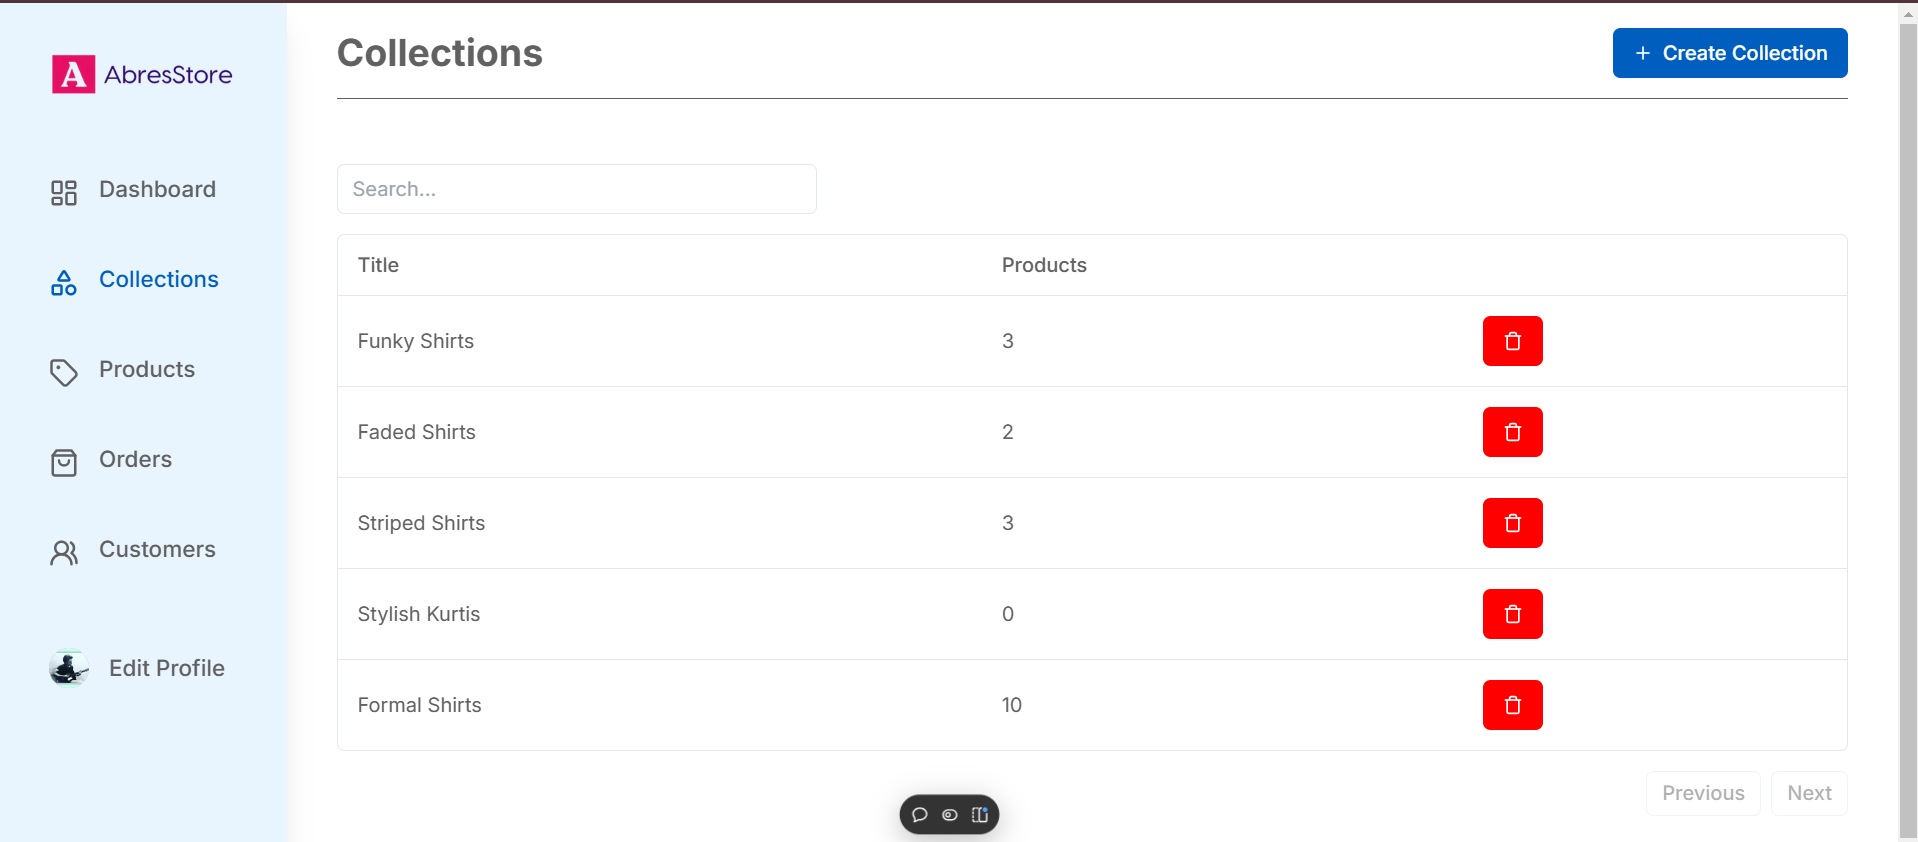Delete the Faded Shirts collection
Image resolution: width=1918 pixels, height=842 pixels.
point(1512,432)
